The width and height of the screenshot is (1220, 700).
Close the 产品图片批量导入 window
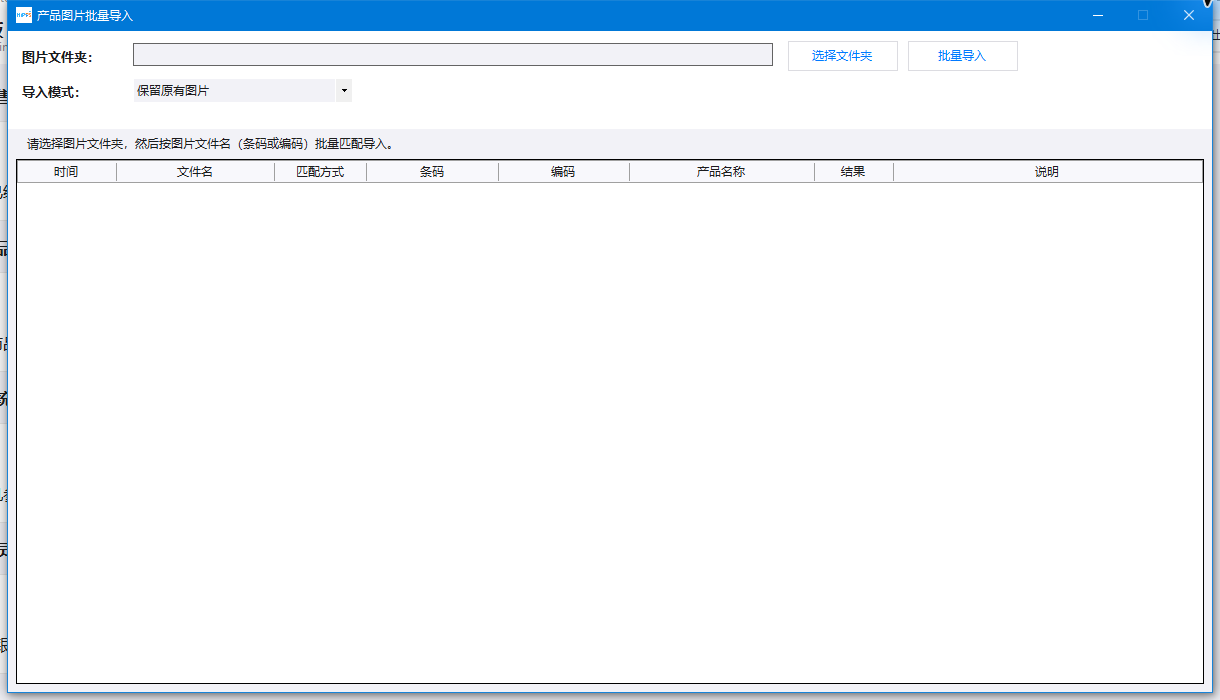point(1189,15)
